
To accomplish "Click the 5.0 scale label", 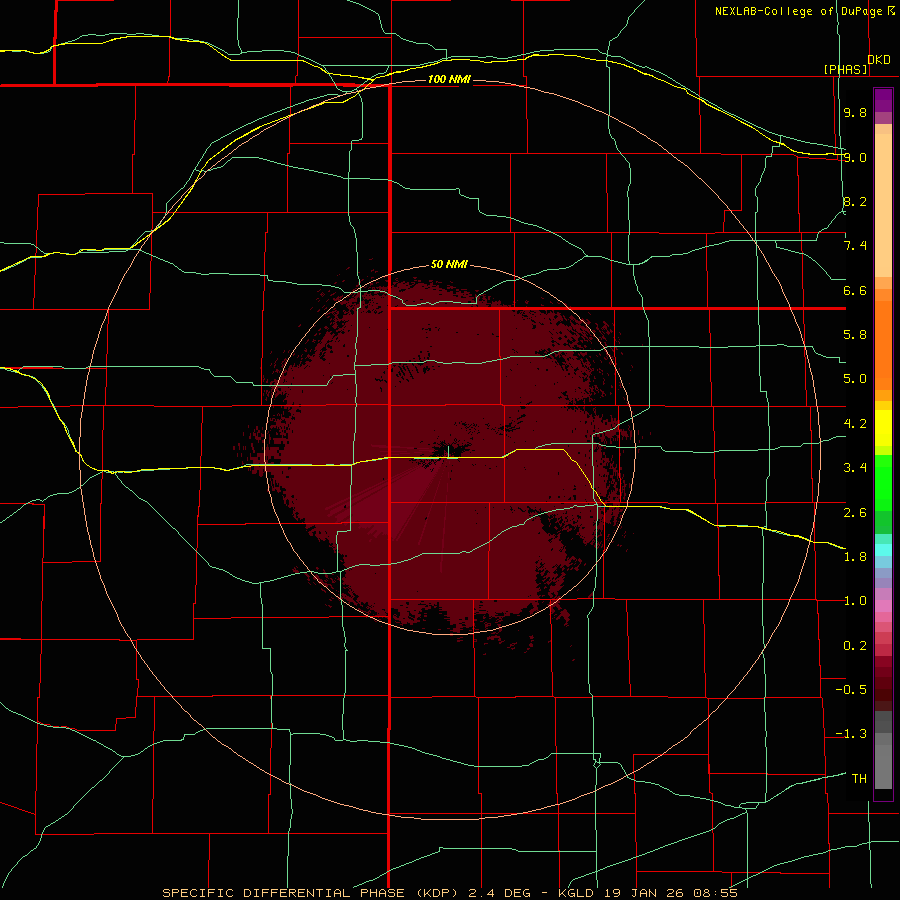I will click(855, 379).
